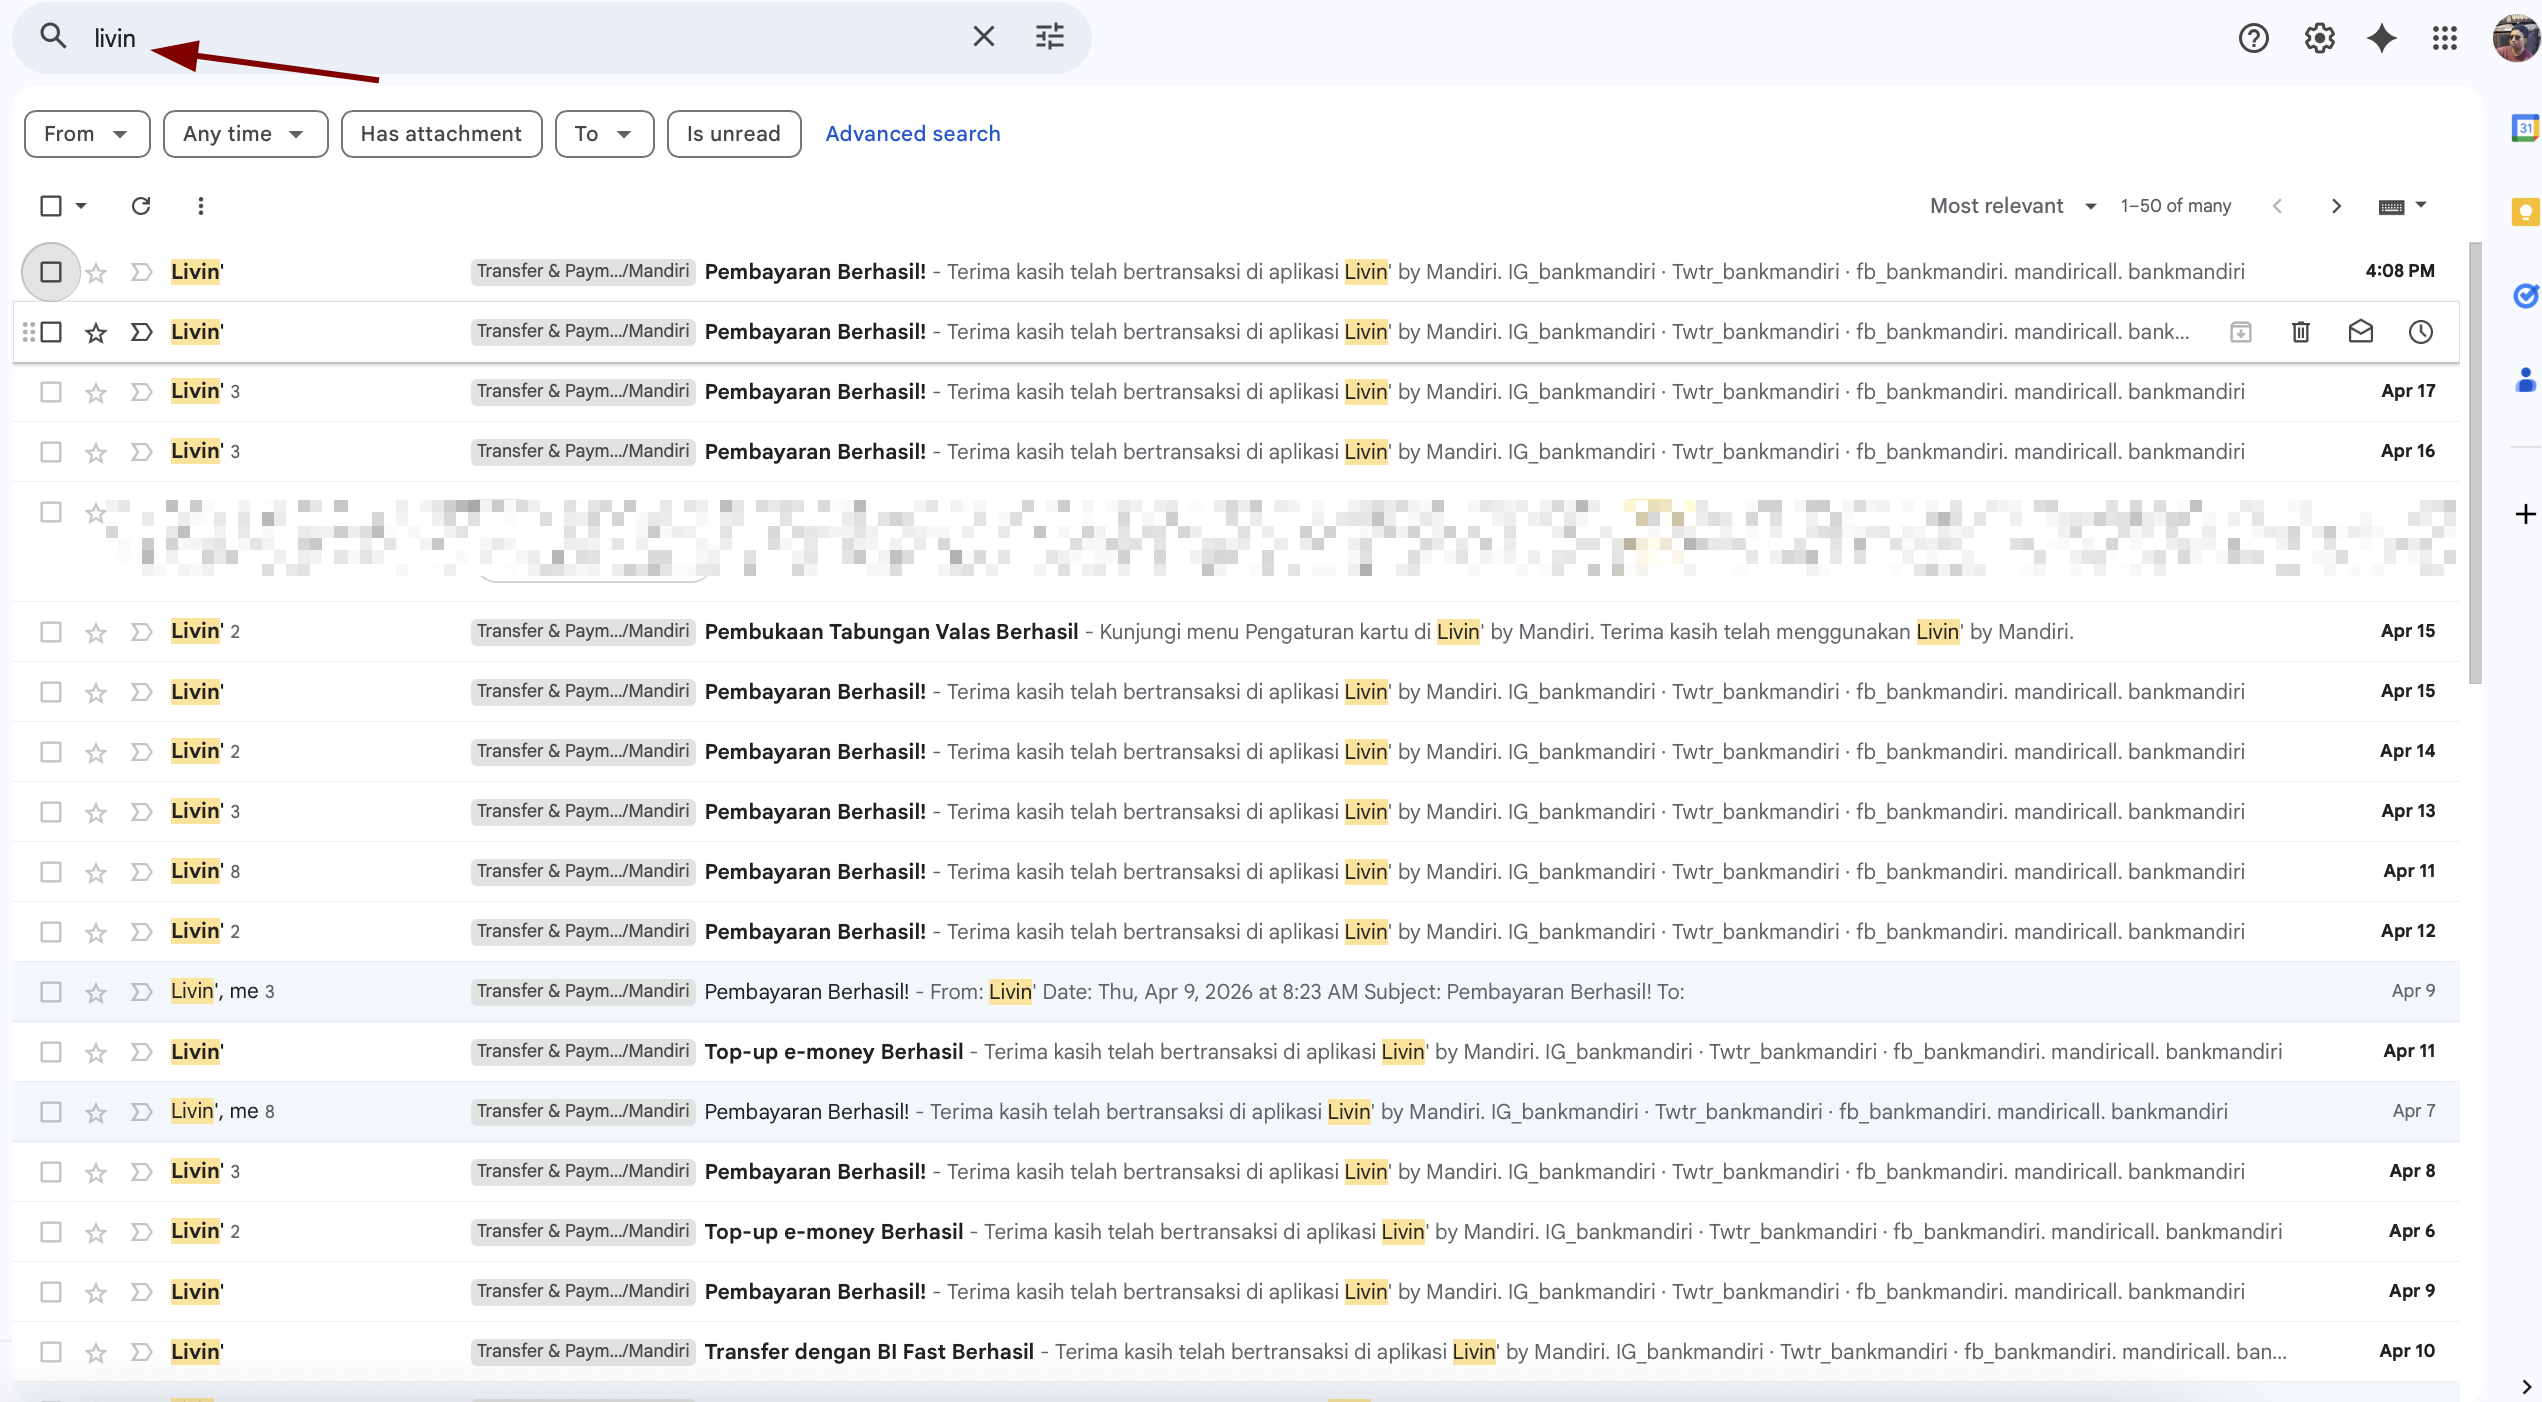Click the livin search input field
This screenshot has height=1402, width=2542.
(x=520, y=38)
